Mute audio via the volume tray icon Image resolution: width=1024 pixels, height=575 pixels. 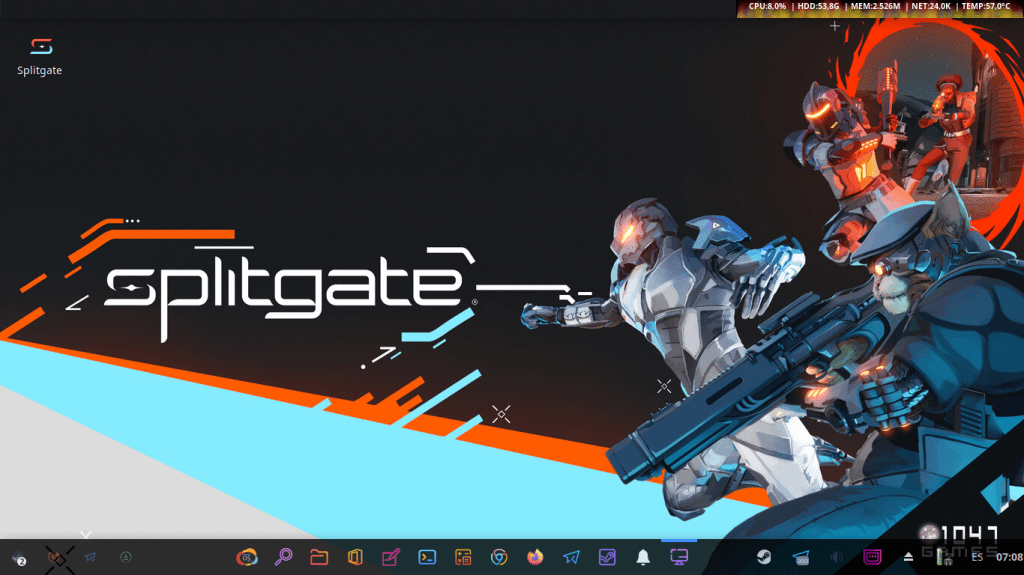(x=835, y=557)
